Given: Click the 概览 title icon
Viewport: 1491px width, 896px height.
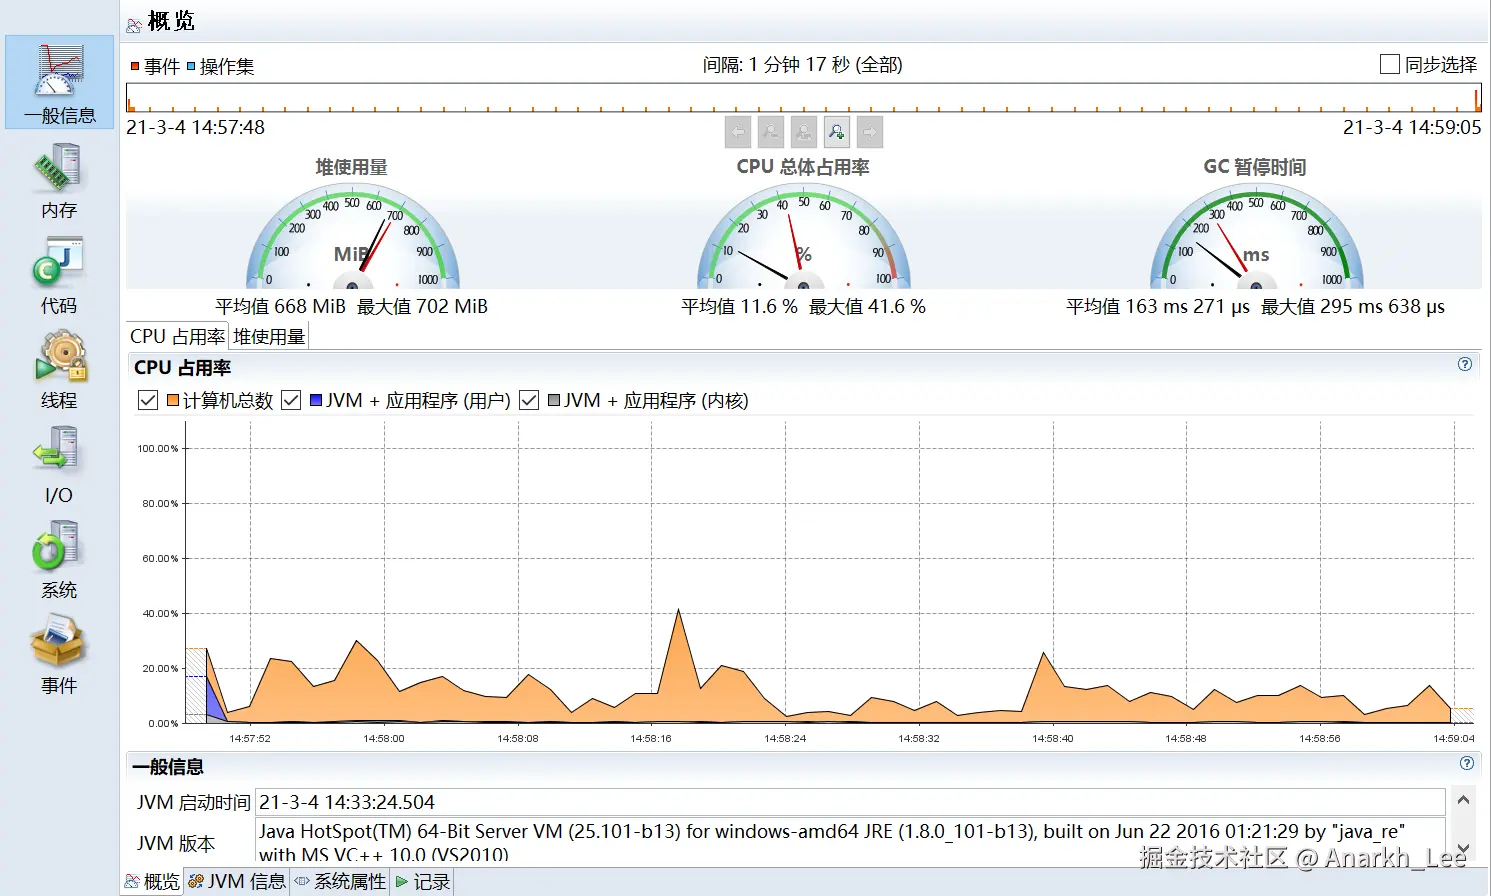Looking at the screenshot, I should (134, 25).
